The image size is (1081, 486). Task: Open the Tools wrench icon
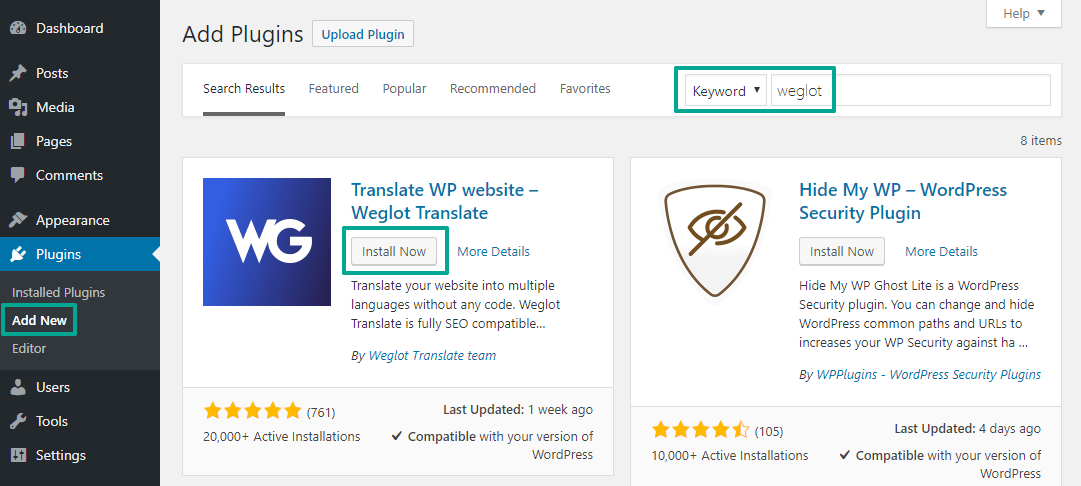coord(18,421)
